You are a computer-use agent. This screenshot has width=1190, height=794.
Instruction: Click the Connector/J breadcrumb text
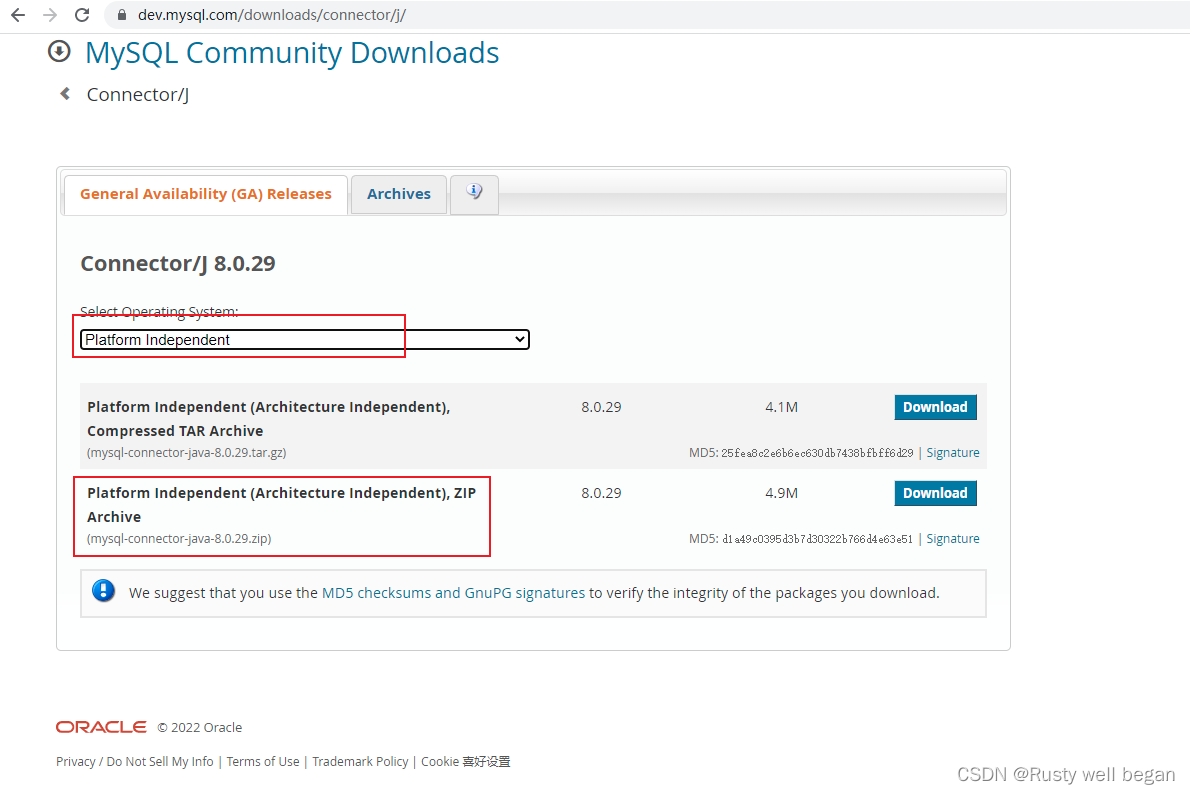tap(137, 94)
